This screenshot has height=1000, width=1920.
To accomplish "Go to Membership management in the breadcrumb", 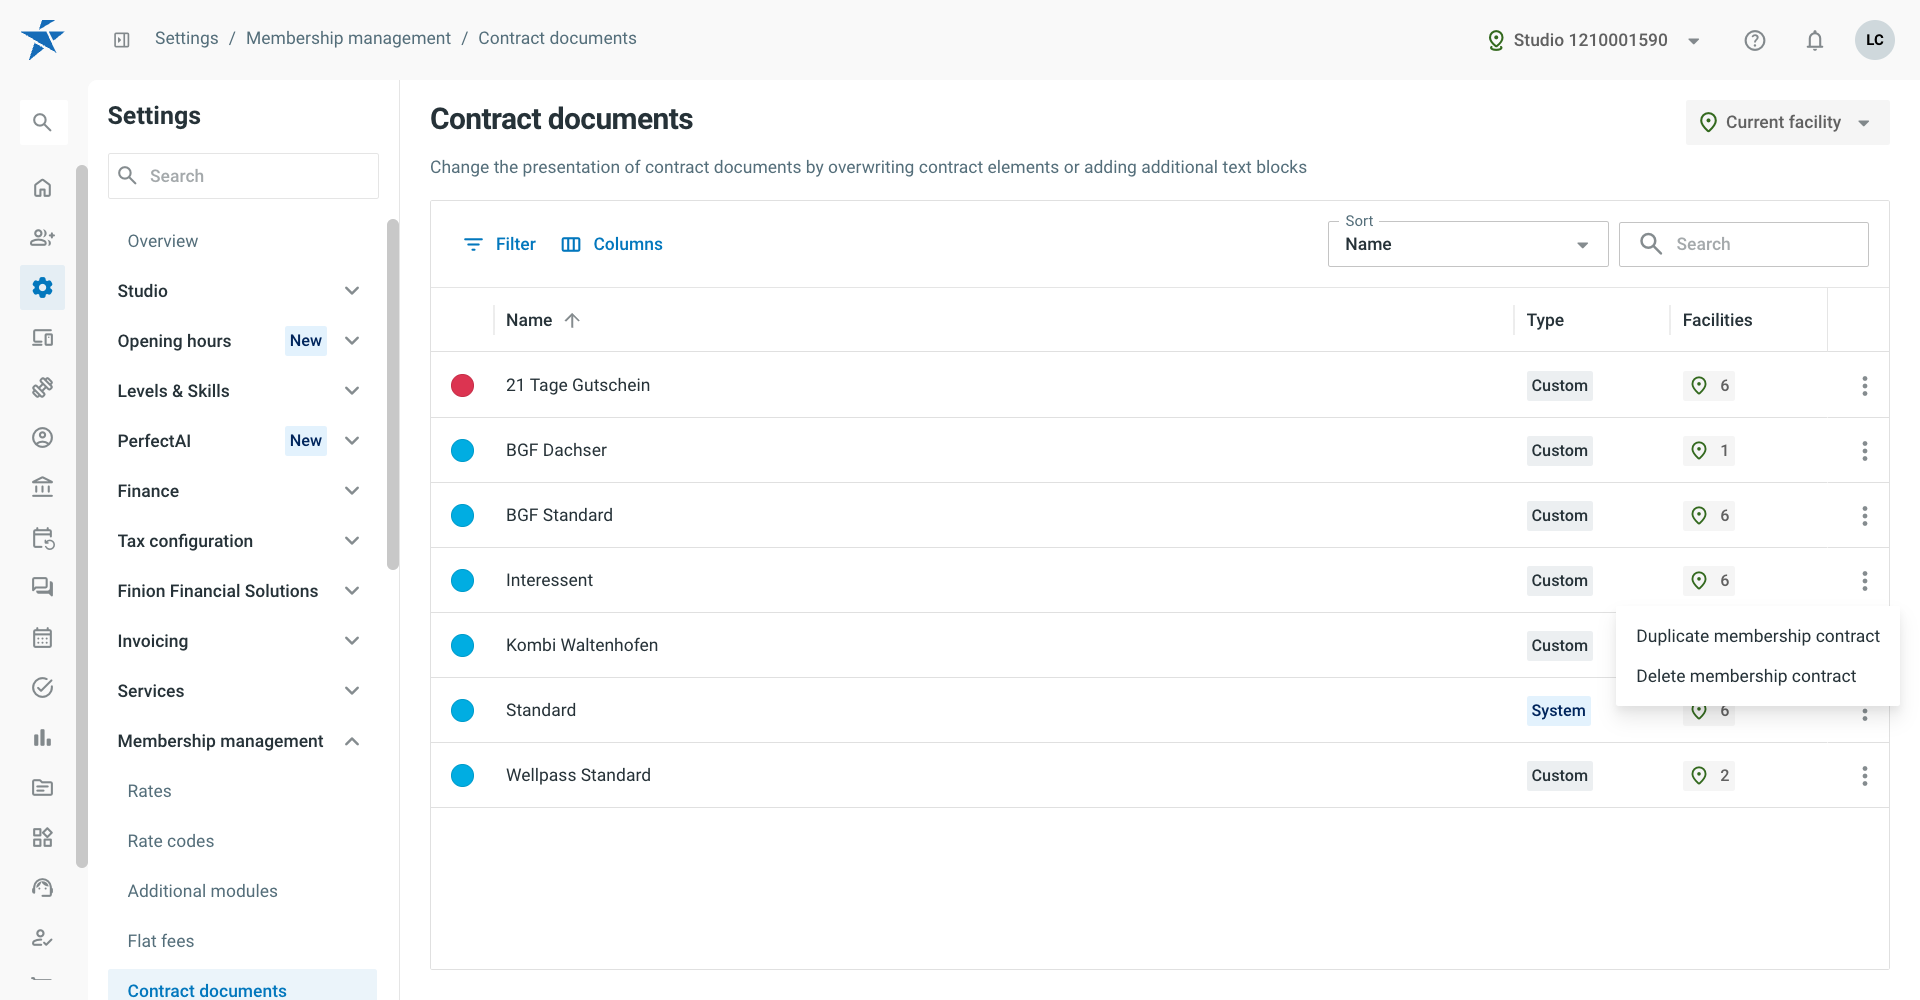I will [349, 38].
